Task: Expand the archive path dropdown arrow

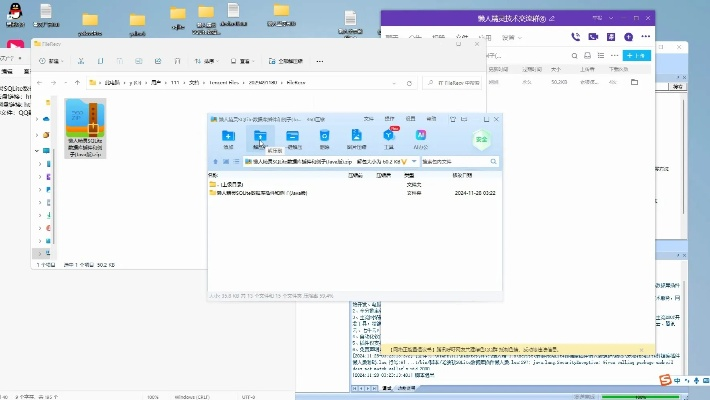Action: [x=414, y=161]
